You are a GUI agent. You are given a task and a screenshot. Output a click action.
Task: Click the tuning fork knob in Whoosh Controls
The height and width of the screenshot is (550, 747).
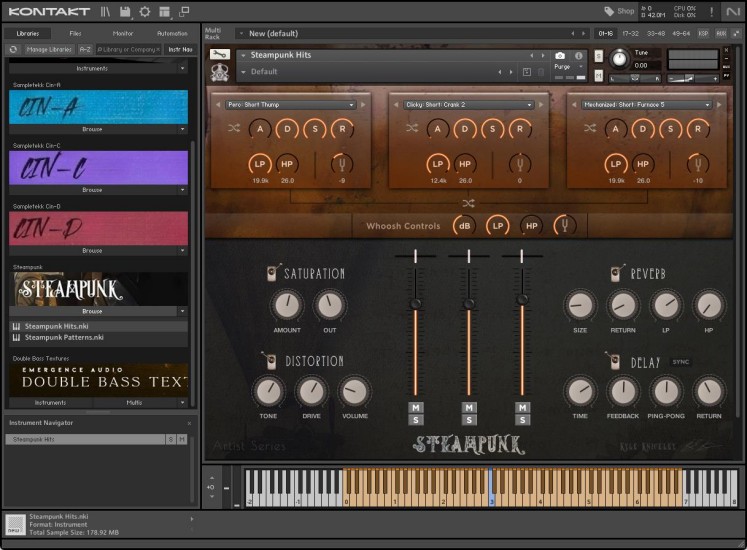(x=565, y=226)
